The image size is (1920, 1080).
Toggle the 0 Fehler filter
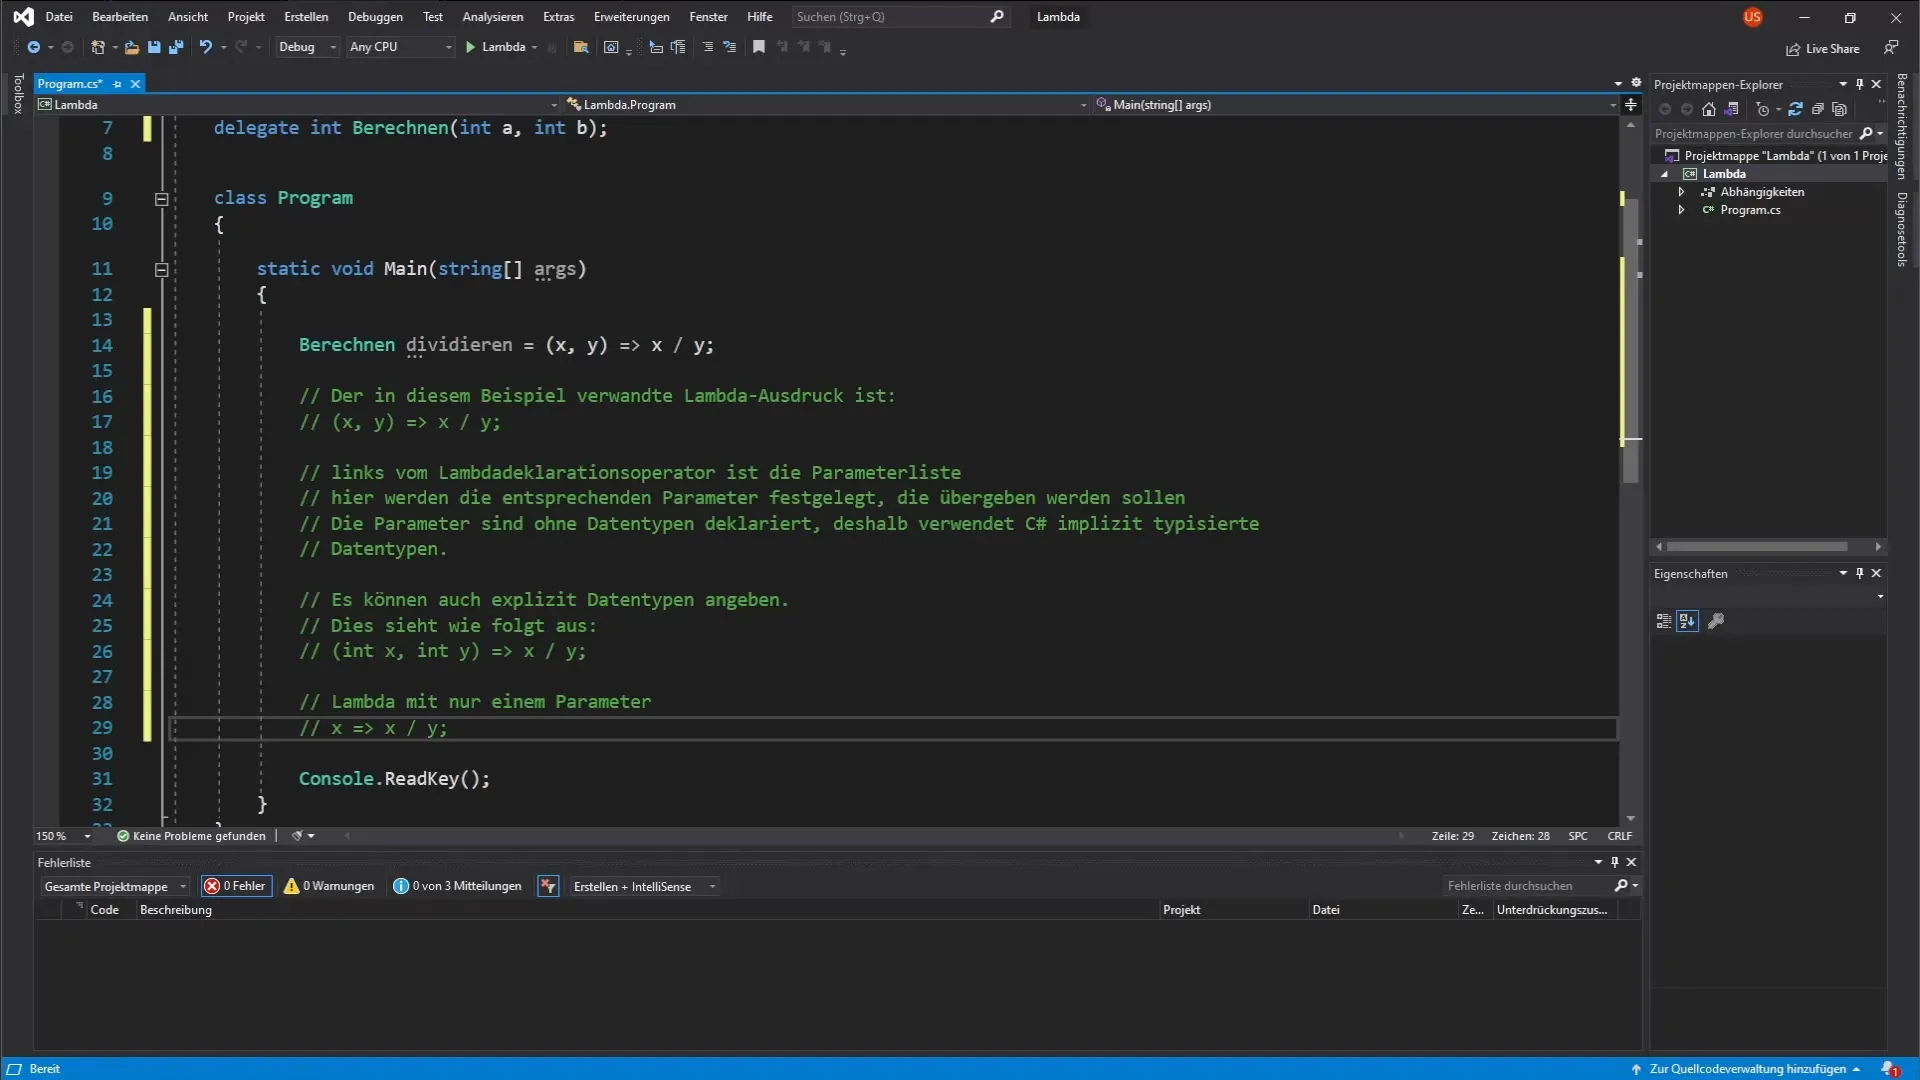236,886
